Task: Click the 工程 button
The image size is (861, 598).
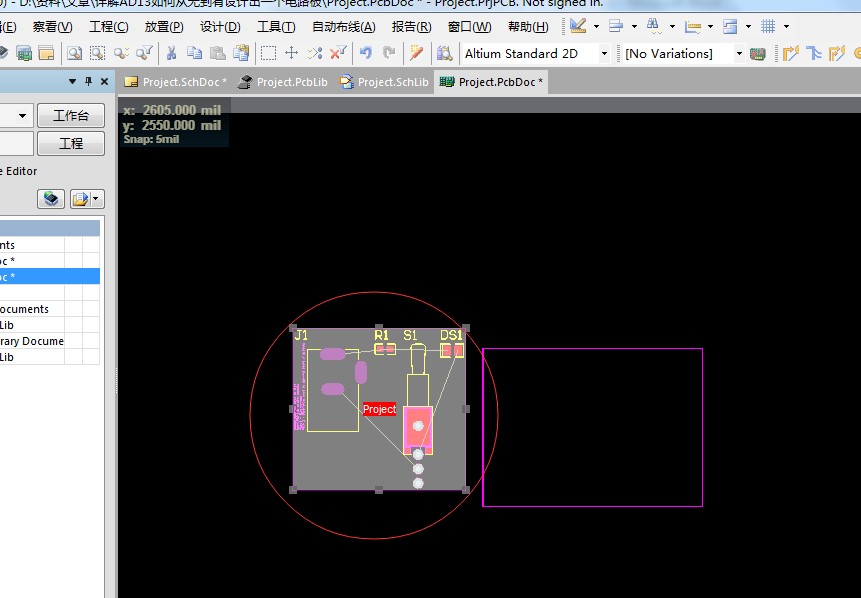Action: pos(71,143)
